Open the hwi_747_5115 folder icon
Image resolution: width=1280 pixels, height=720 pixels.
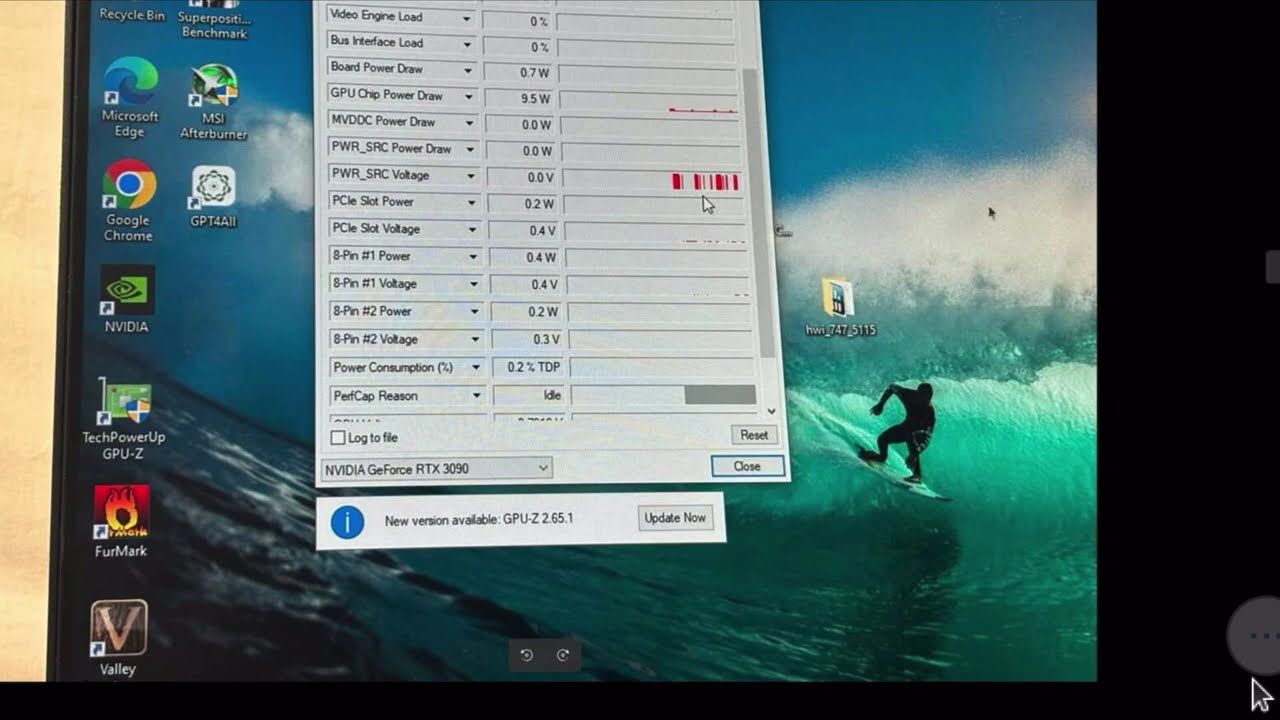[840, 308]
